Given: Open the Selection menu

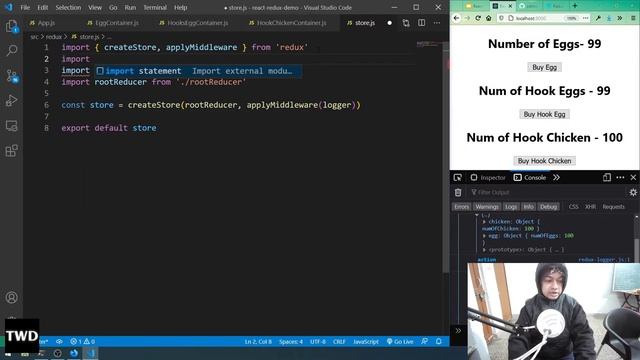Looking at the screenshot, I should click(68, 7).
